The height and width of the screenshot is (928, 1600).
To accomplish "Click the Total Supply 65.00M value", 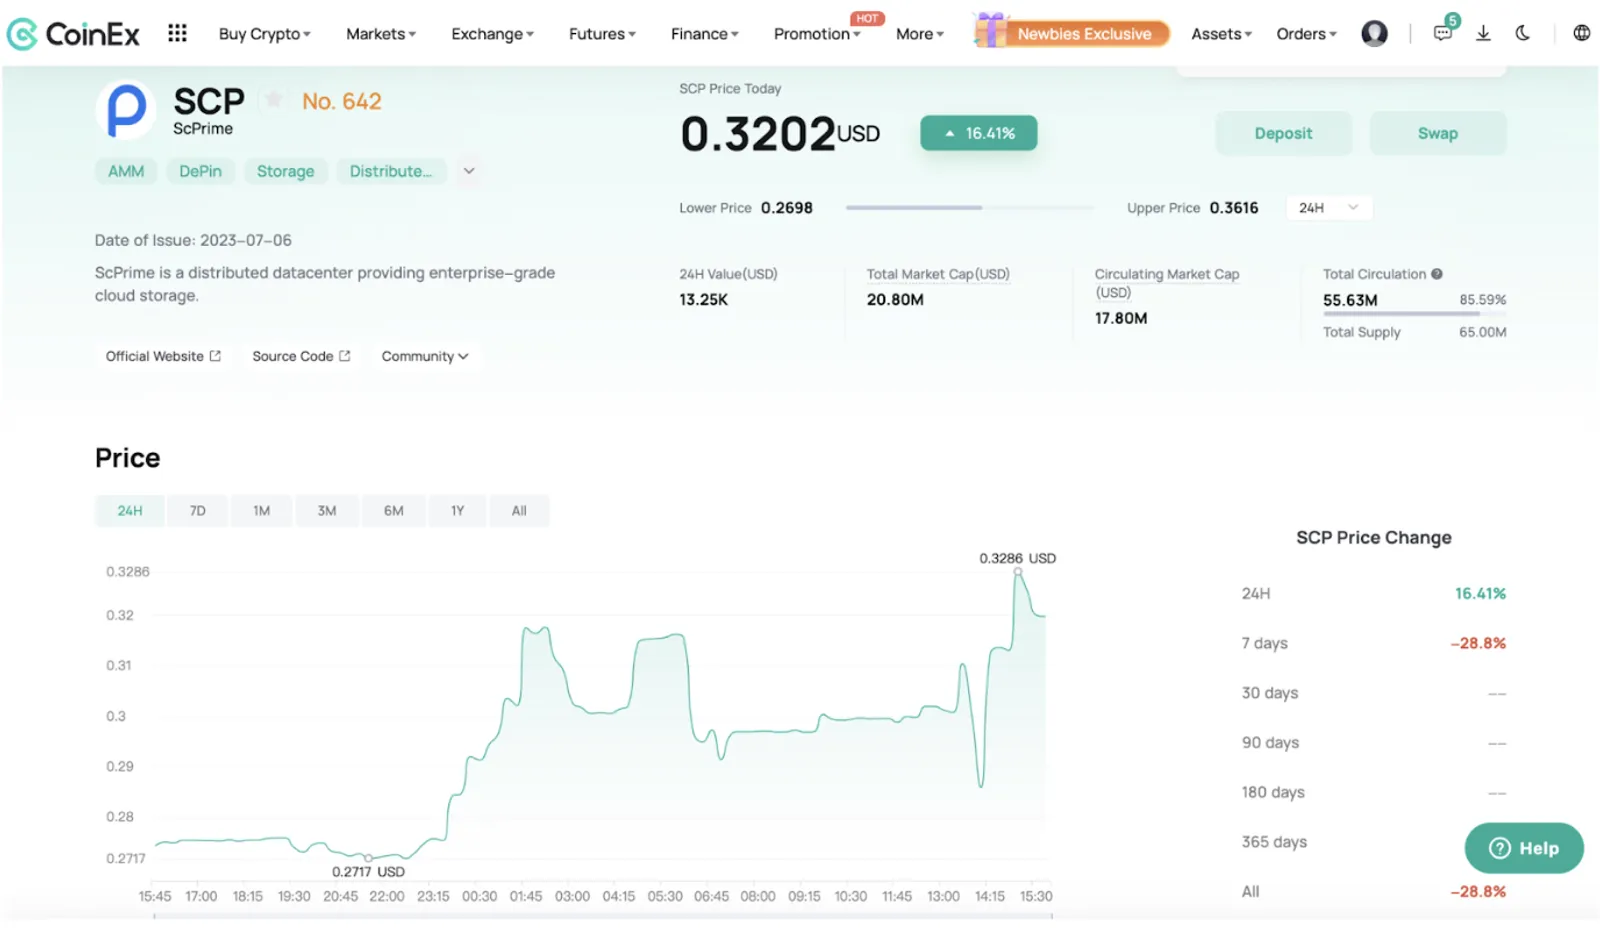I will [x=1482, y=332].
